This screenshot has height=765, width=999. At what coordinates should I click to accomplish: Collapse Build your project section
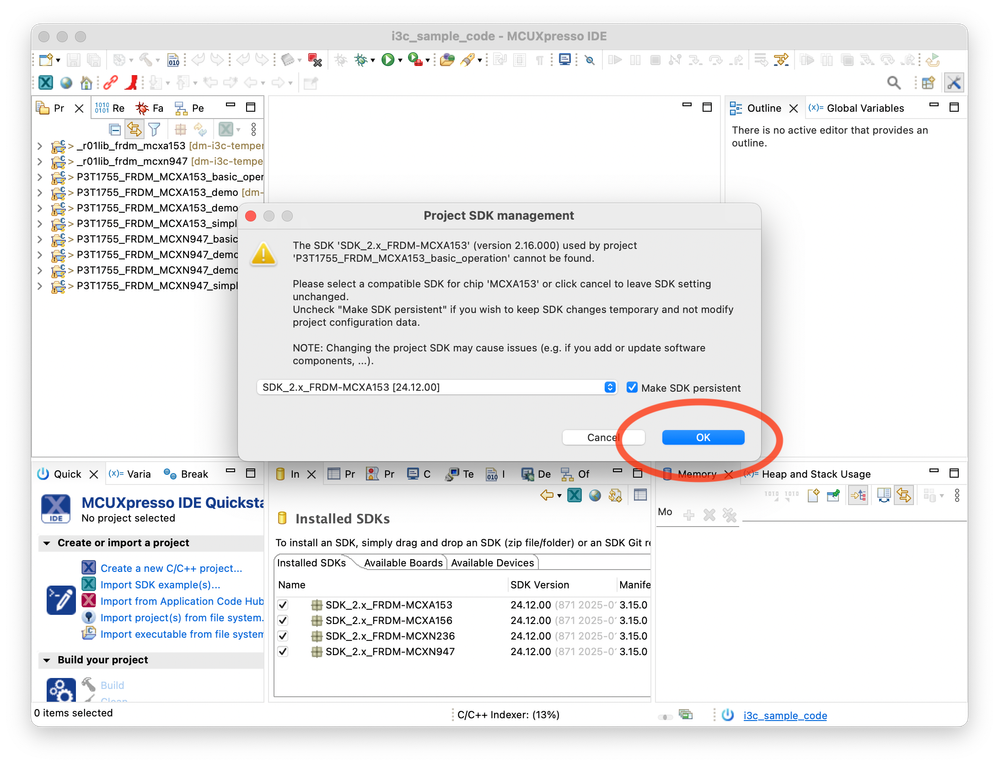pyautogui.click(x=47, y=661)
